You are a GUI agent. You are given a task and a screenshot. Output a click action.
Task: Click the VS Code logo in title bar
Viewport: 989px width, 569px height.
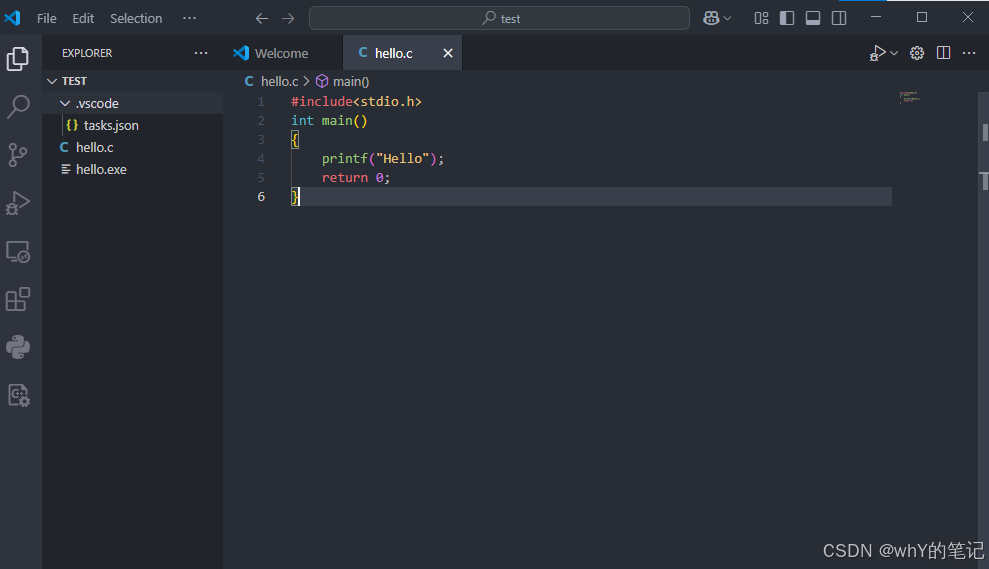pos(13,18)
